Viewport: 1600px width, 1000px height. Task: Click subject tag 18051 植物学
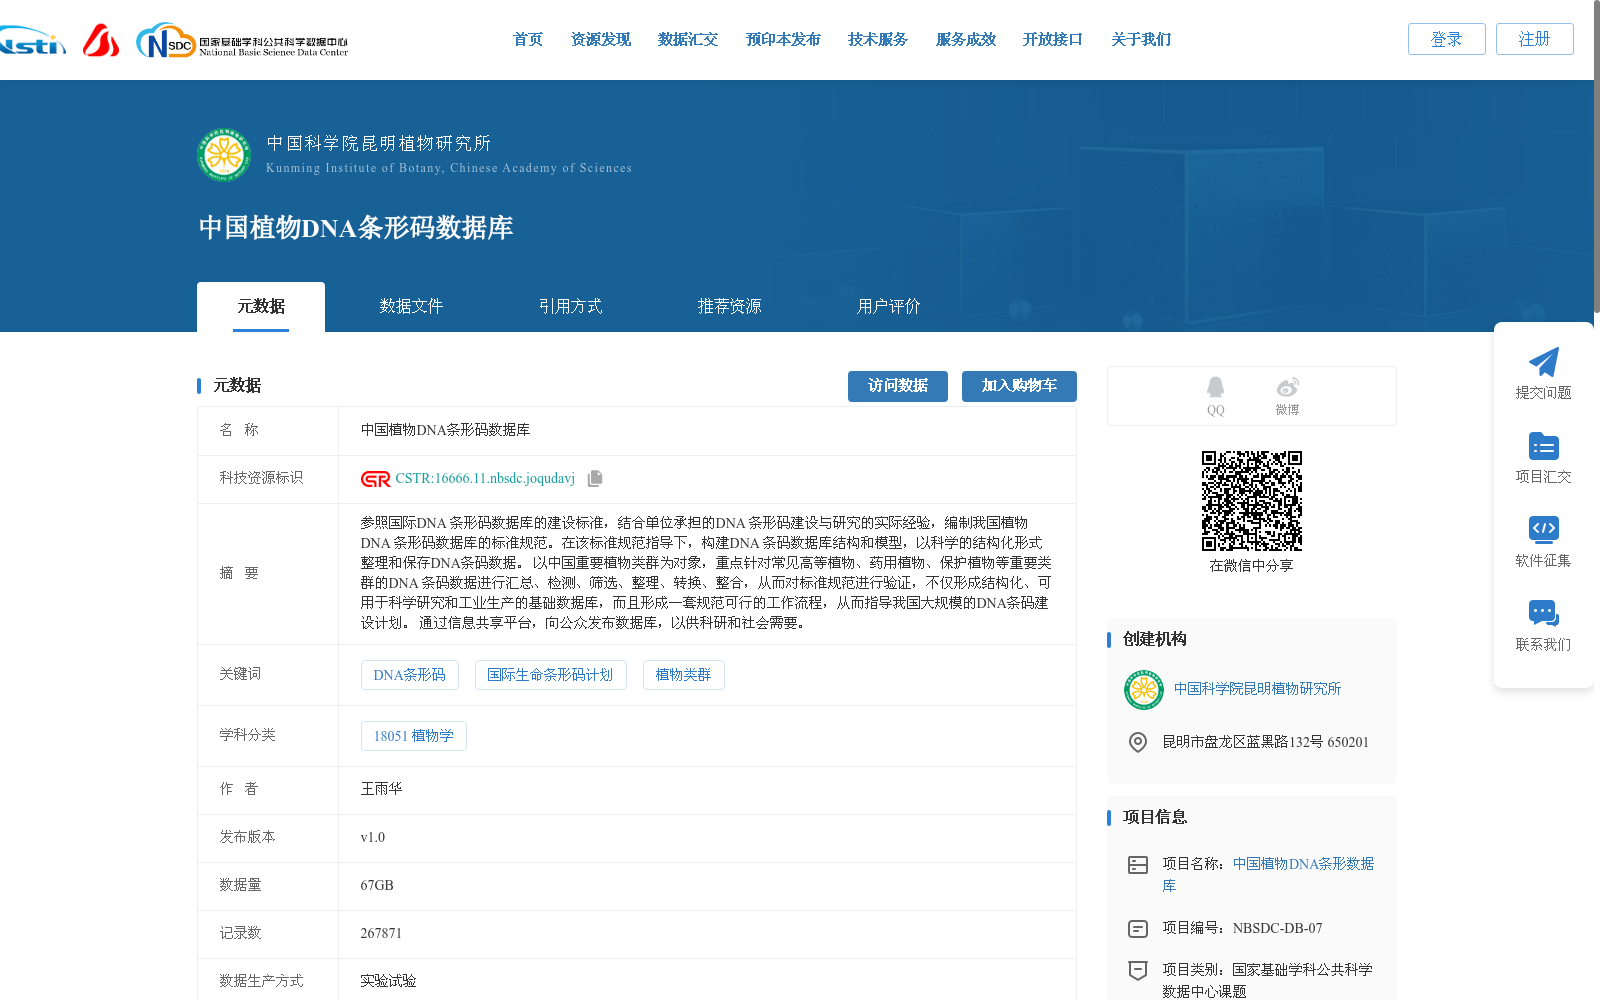click(x=414, y=736)
